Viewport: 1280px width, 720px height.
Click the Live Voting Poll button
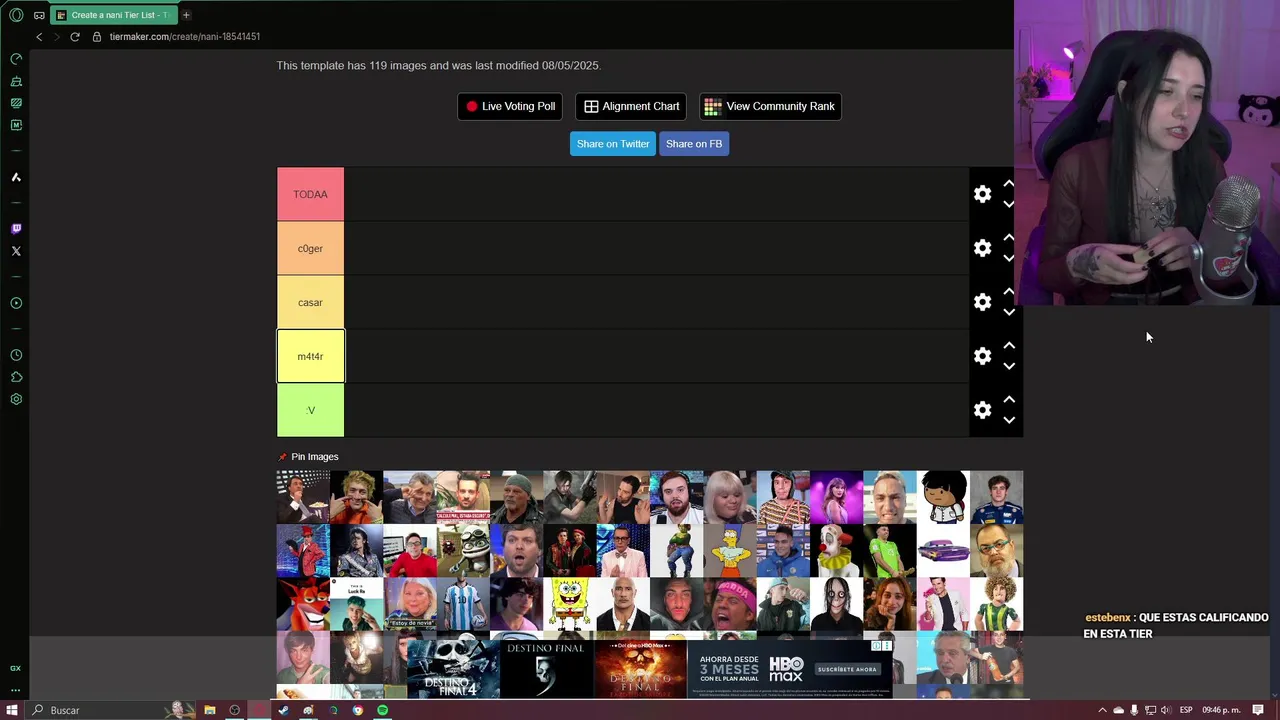pos(510,106)
